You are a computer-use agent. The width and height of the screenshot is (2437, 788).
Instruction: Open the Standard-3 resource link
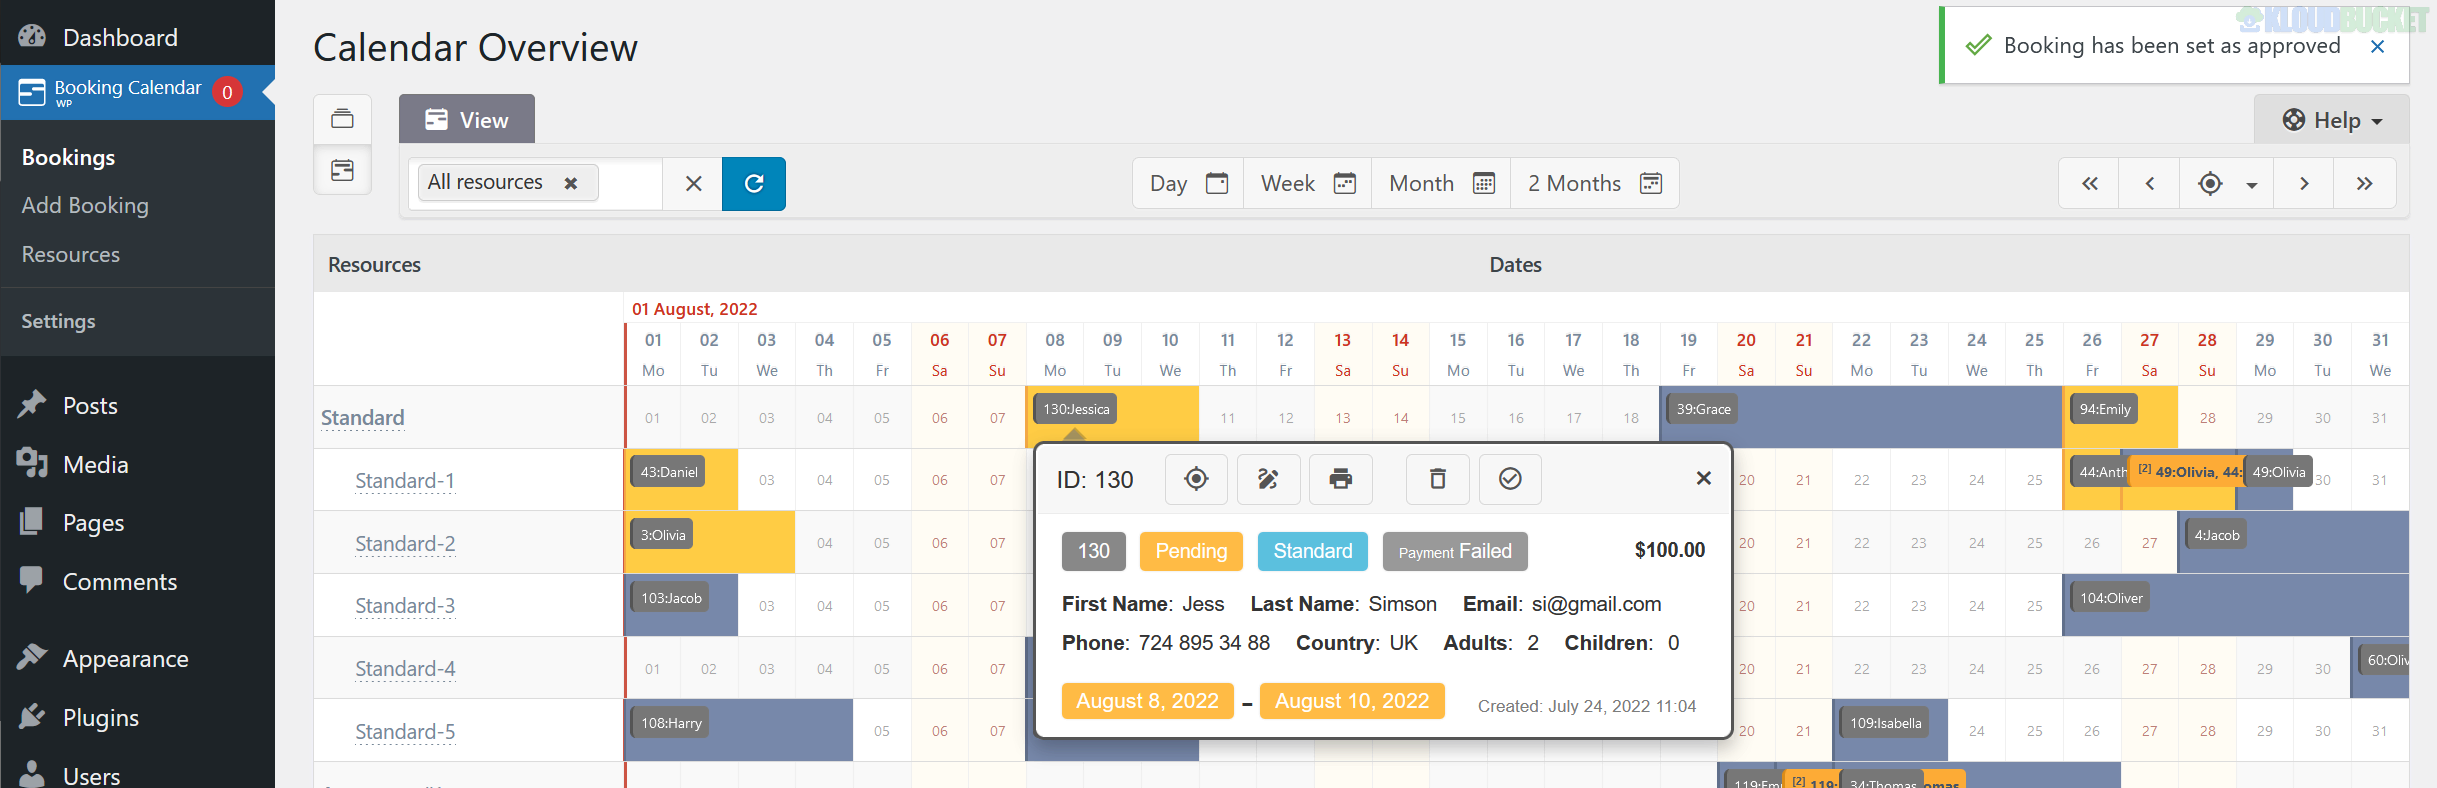405,606
